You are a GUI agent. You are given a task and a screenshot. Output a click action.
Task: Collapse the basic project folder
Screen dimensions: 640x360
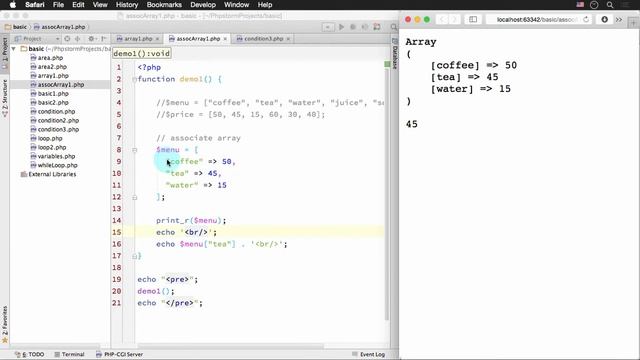tap(14, 49)
